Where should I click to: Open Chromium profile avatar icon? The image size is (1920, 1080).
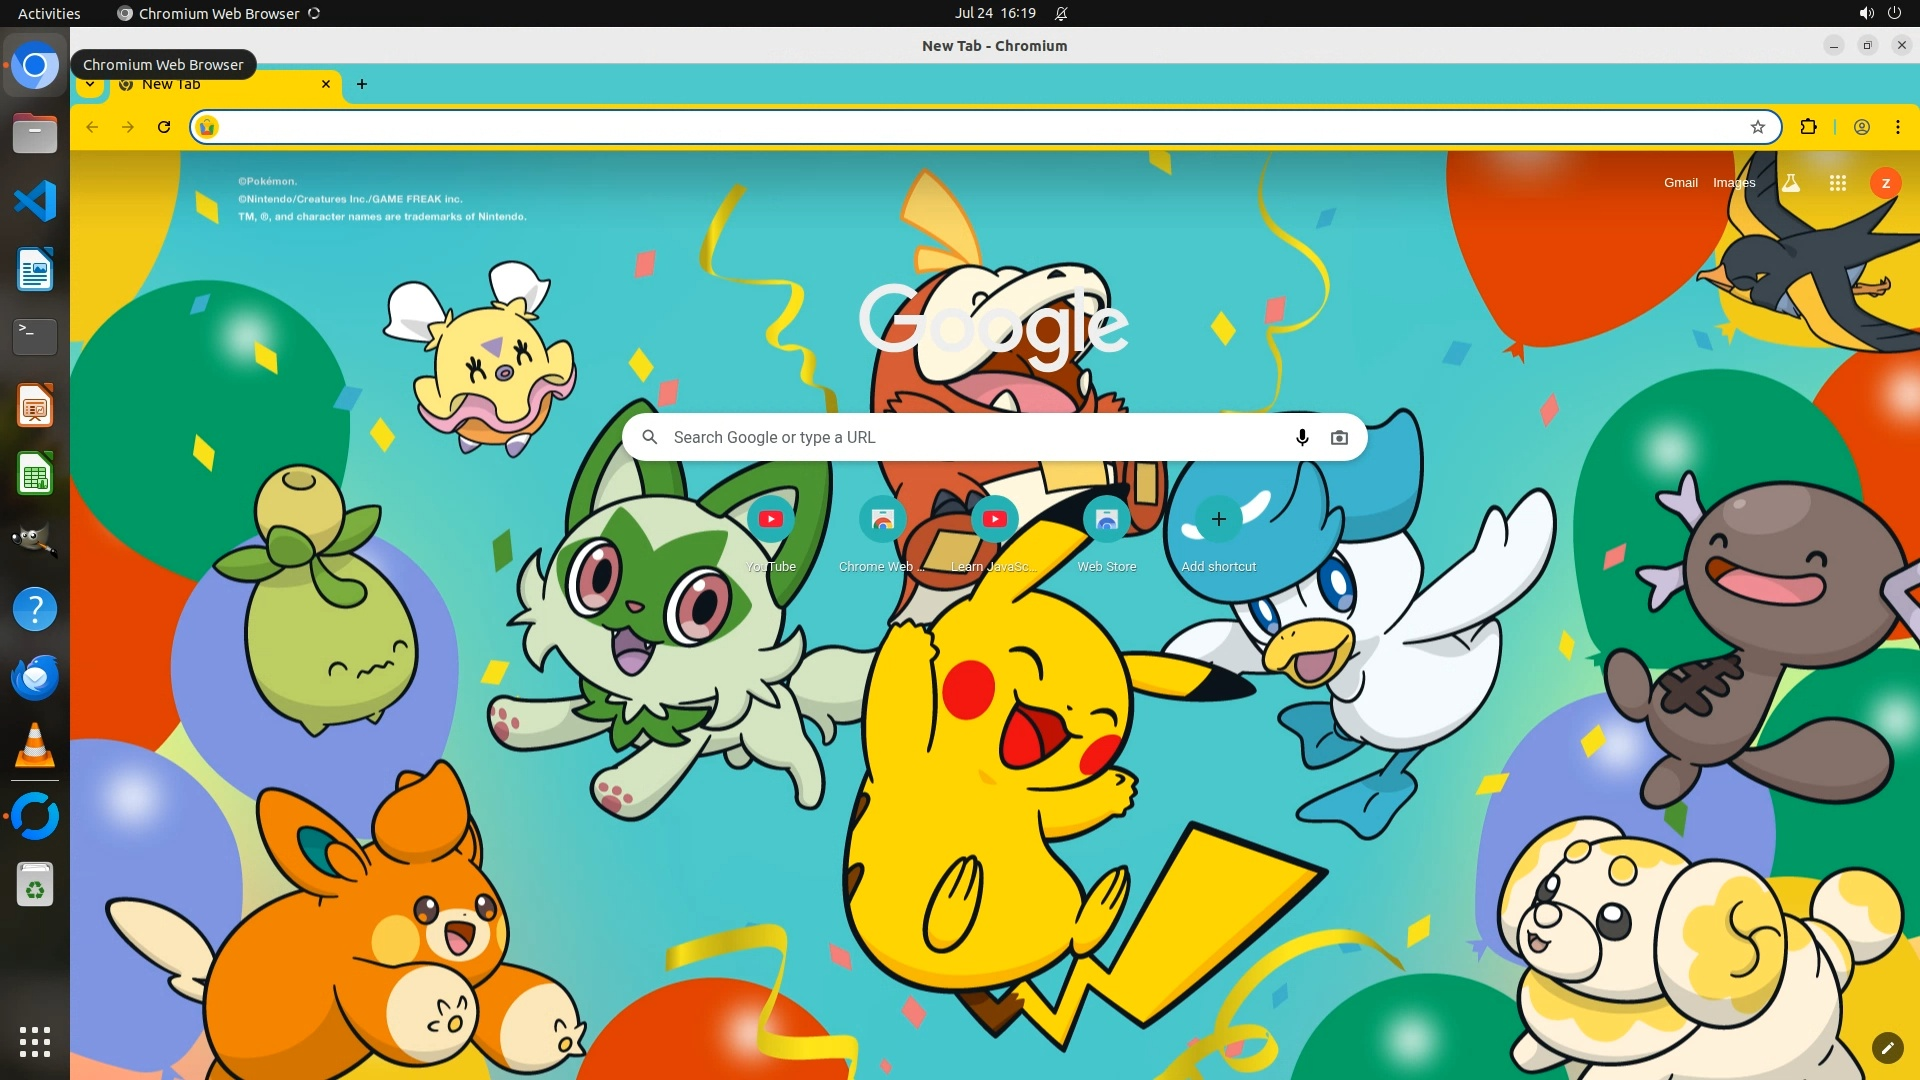coord(1861,127)
